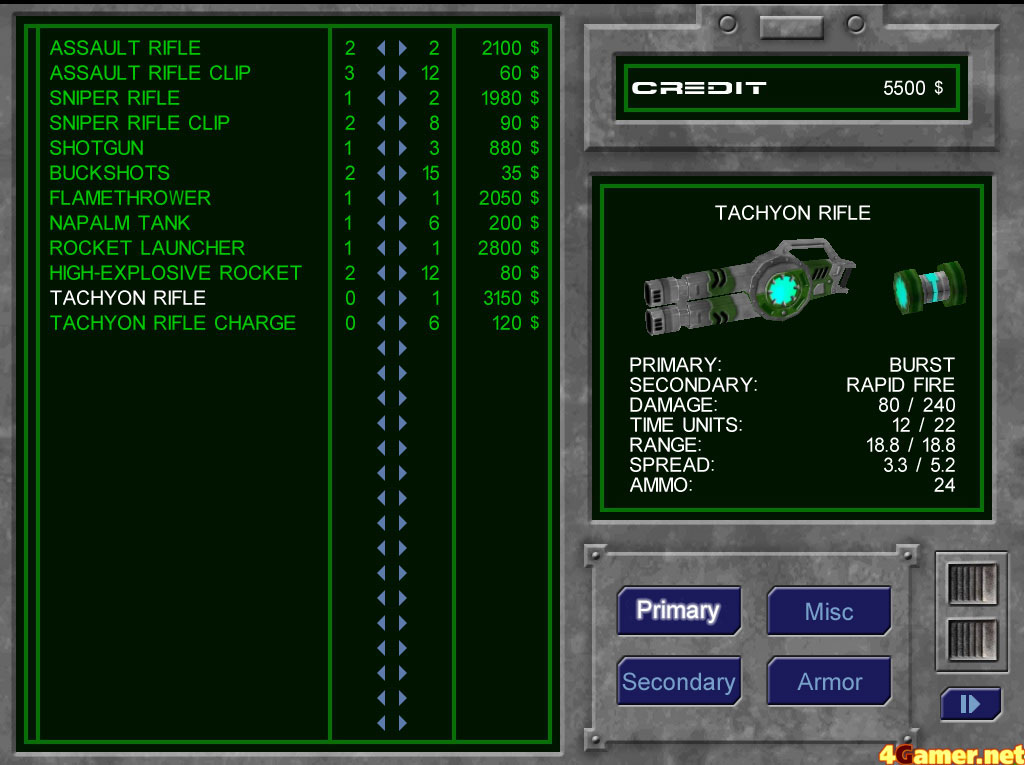
Task: Click the Tachyon Rifle weapon image
Action: click(750, 287)
